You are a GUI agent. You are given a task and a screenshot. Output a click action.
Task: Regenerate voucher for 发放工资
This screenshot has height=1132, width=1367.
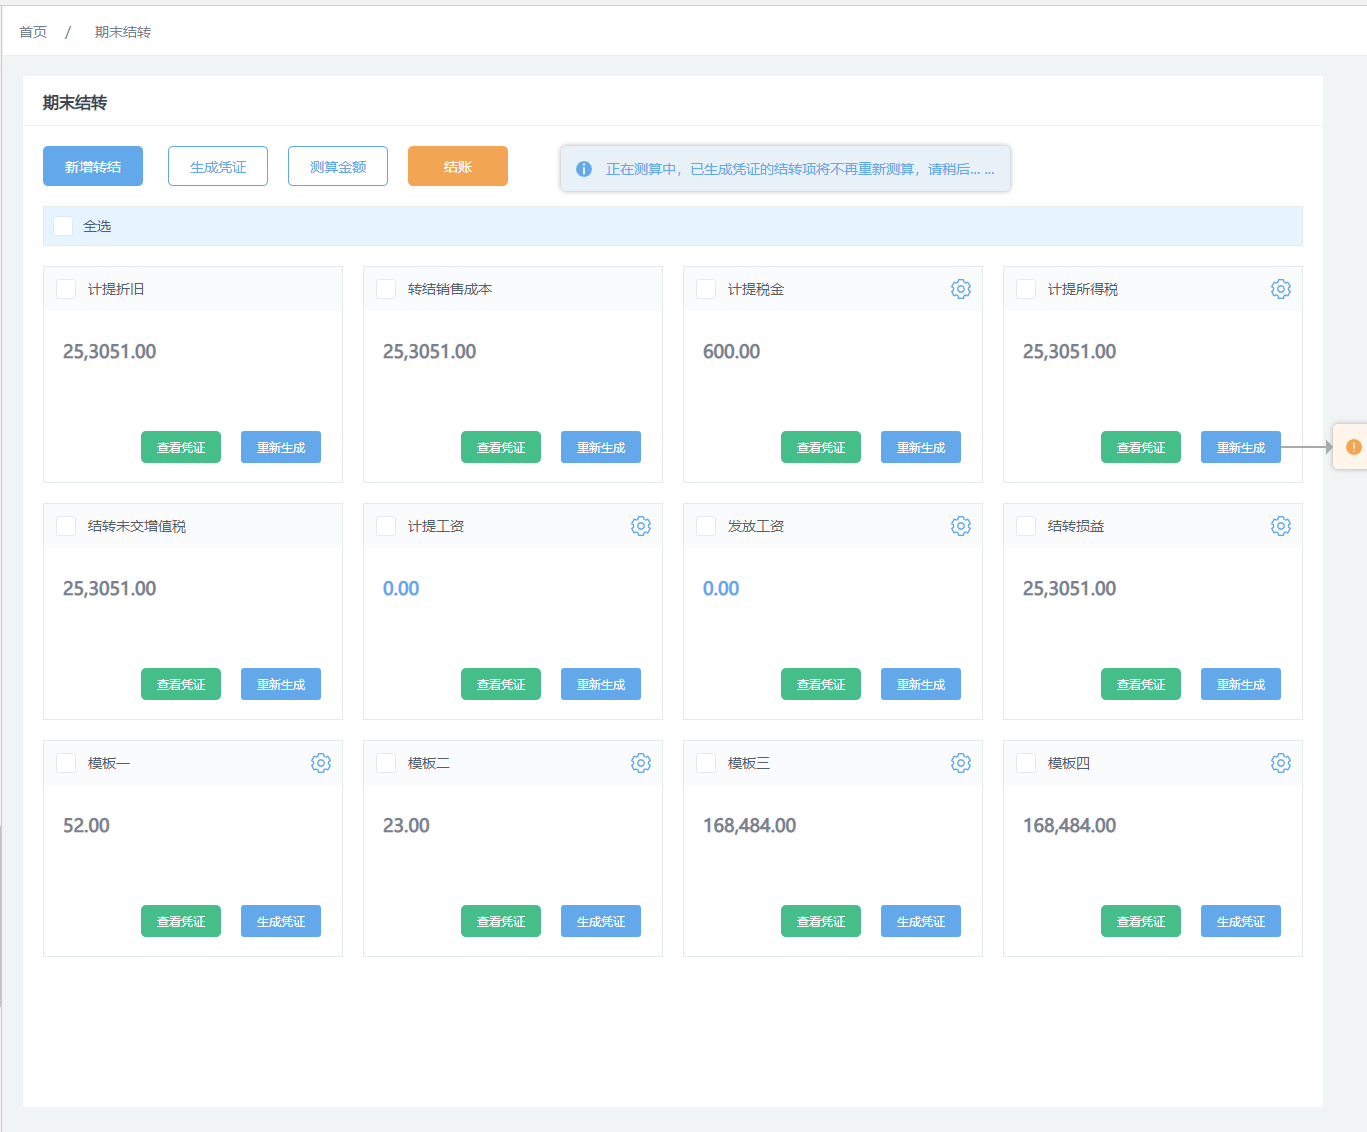pos(921,684)
